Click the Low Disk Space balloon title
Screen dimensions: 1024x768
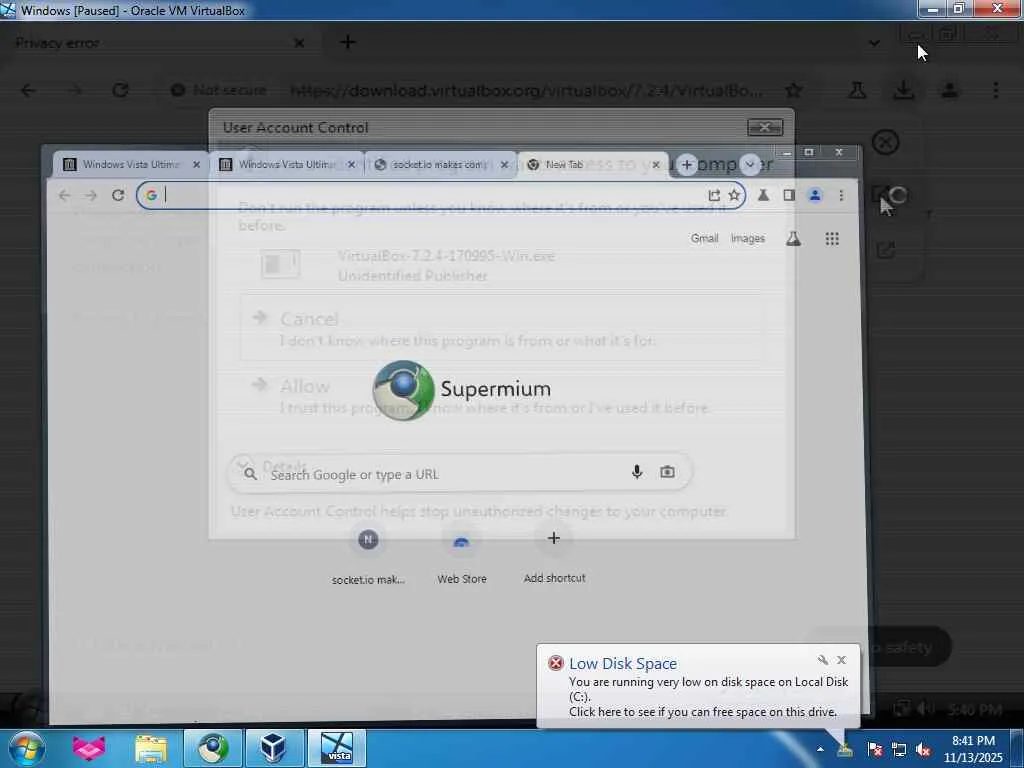point(622,664)
